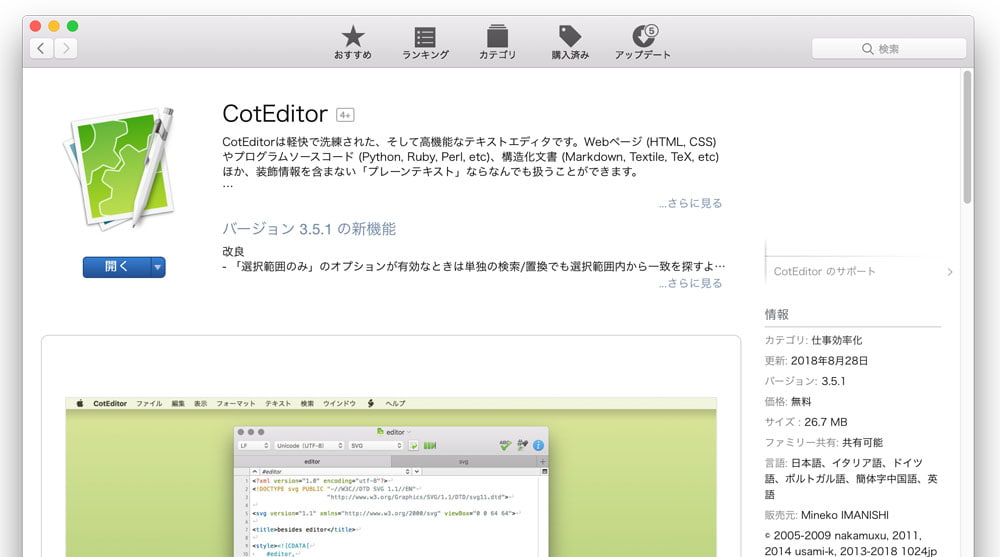
Task: Click the ファミリー共有: 共有可能 info row
Action: coord(824,442)
